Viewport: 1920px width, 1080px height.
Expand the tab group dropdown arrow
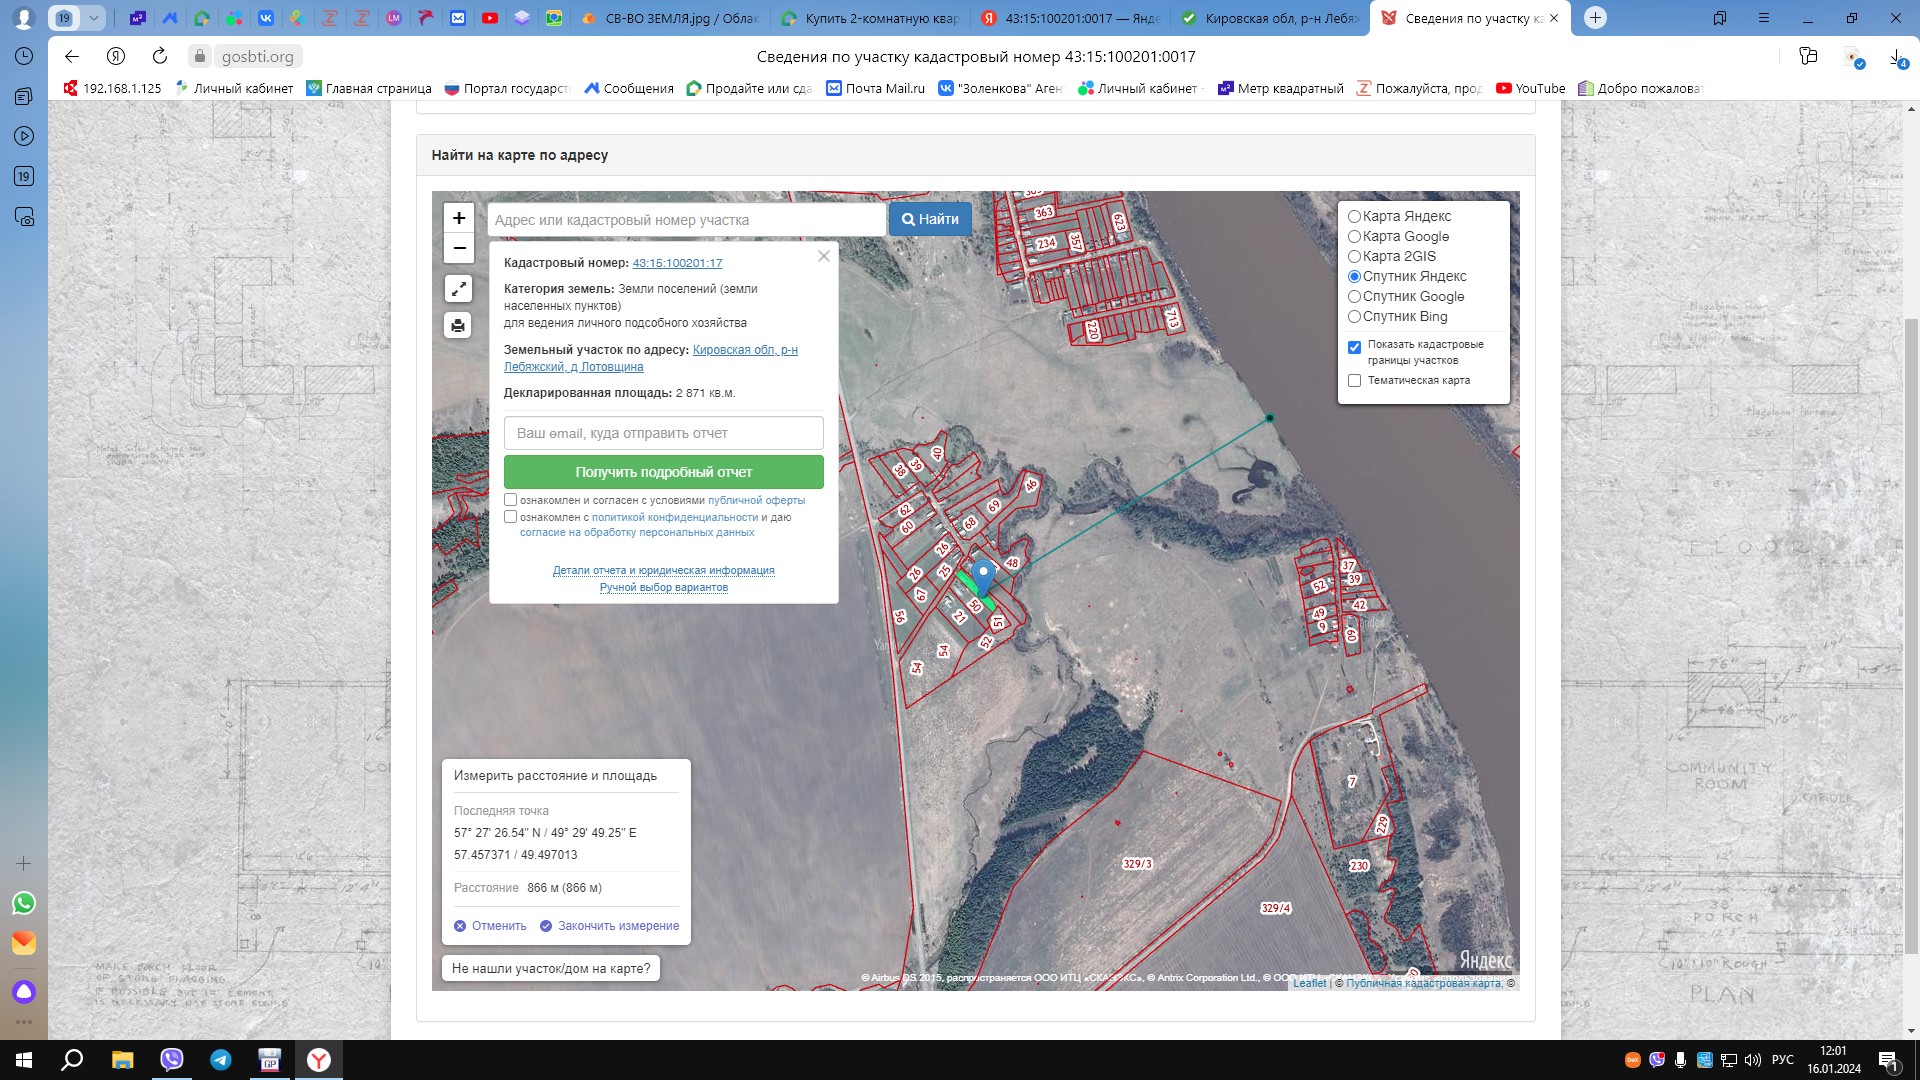(x=93, y=18)
